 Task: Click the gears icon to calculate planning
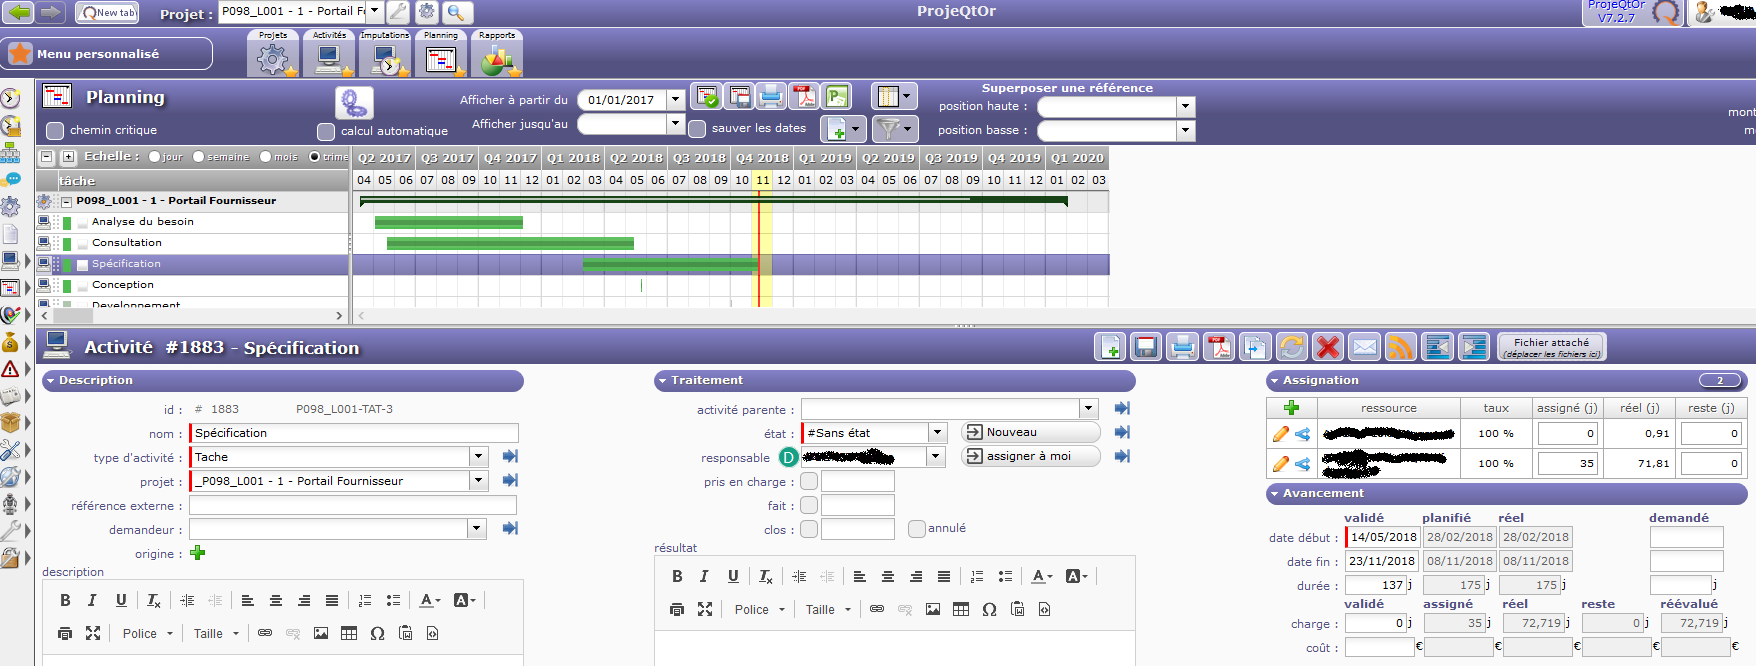(354, 102)
